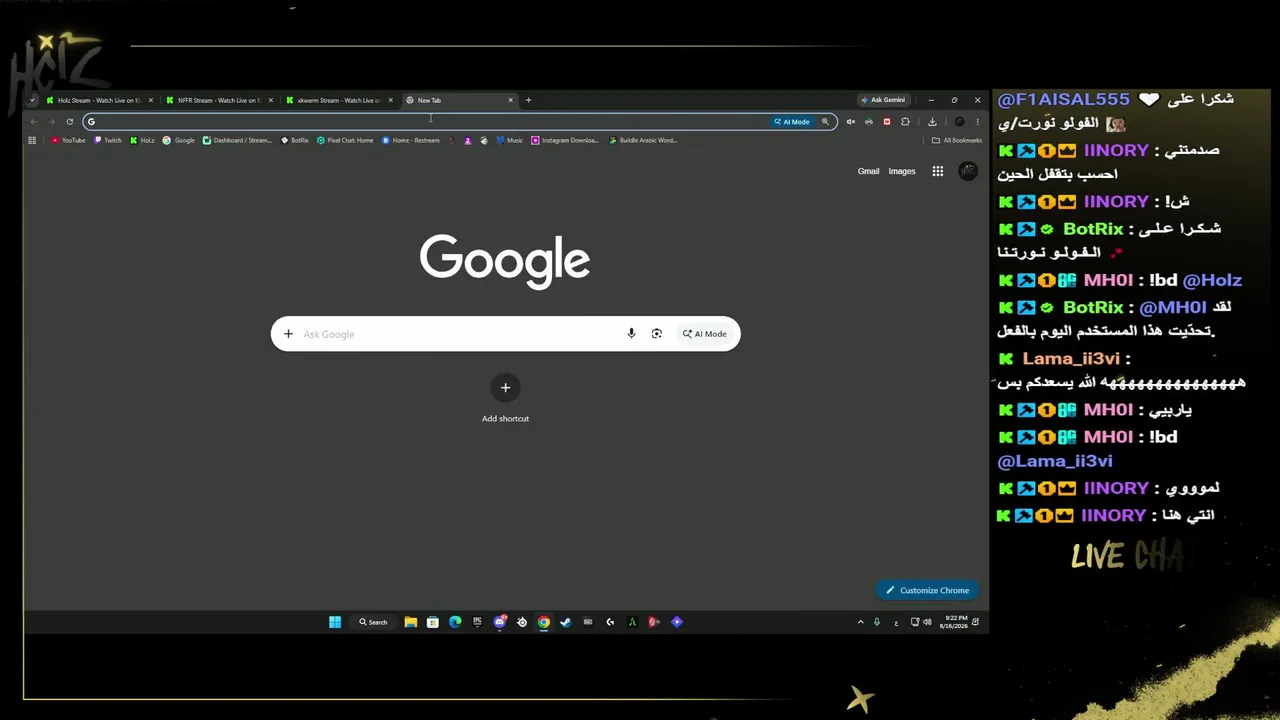Viewport: 1280px width, 720px height.
Task: Click the Chrome icon in the taskbar
Action: click(x=543, y=622)
